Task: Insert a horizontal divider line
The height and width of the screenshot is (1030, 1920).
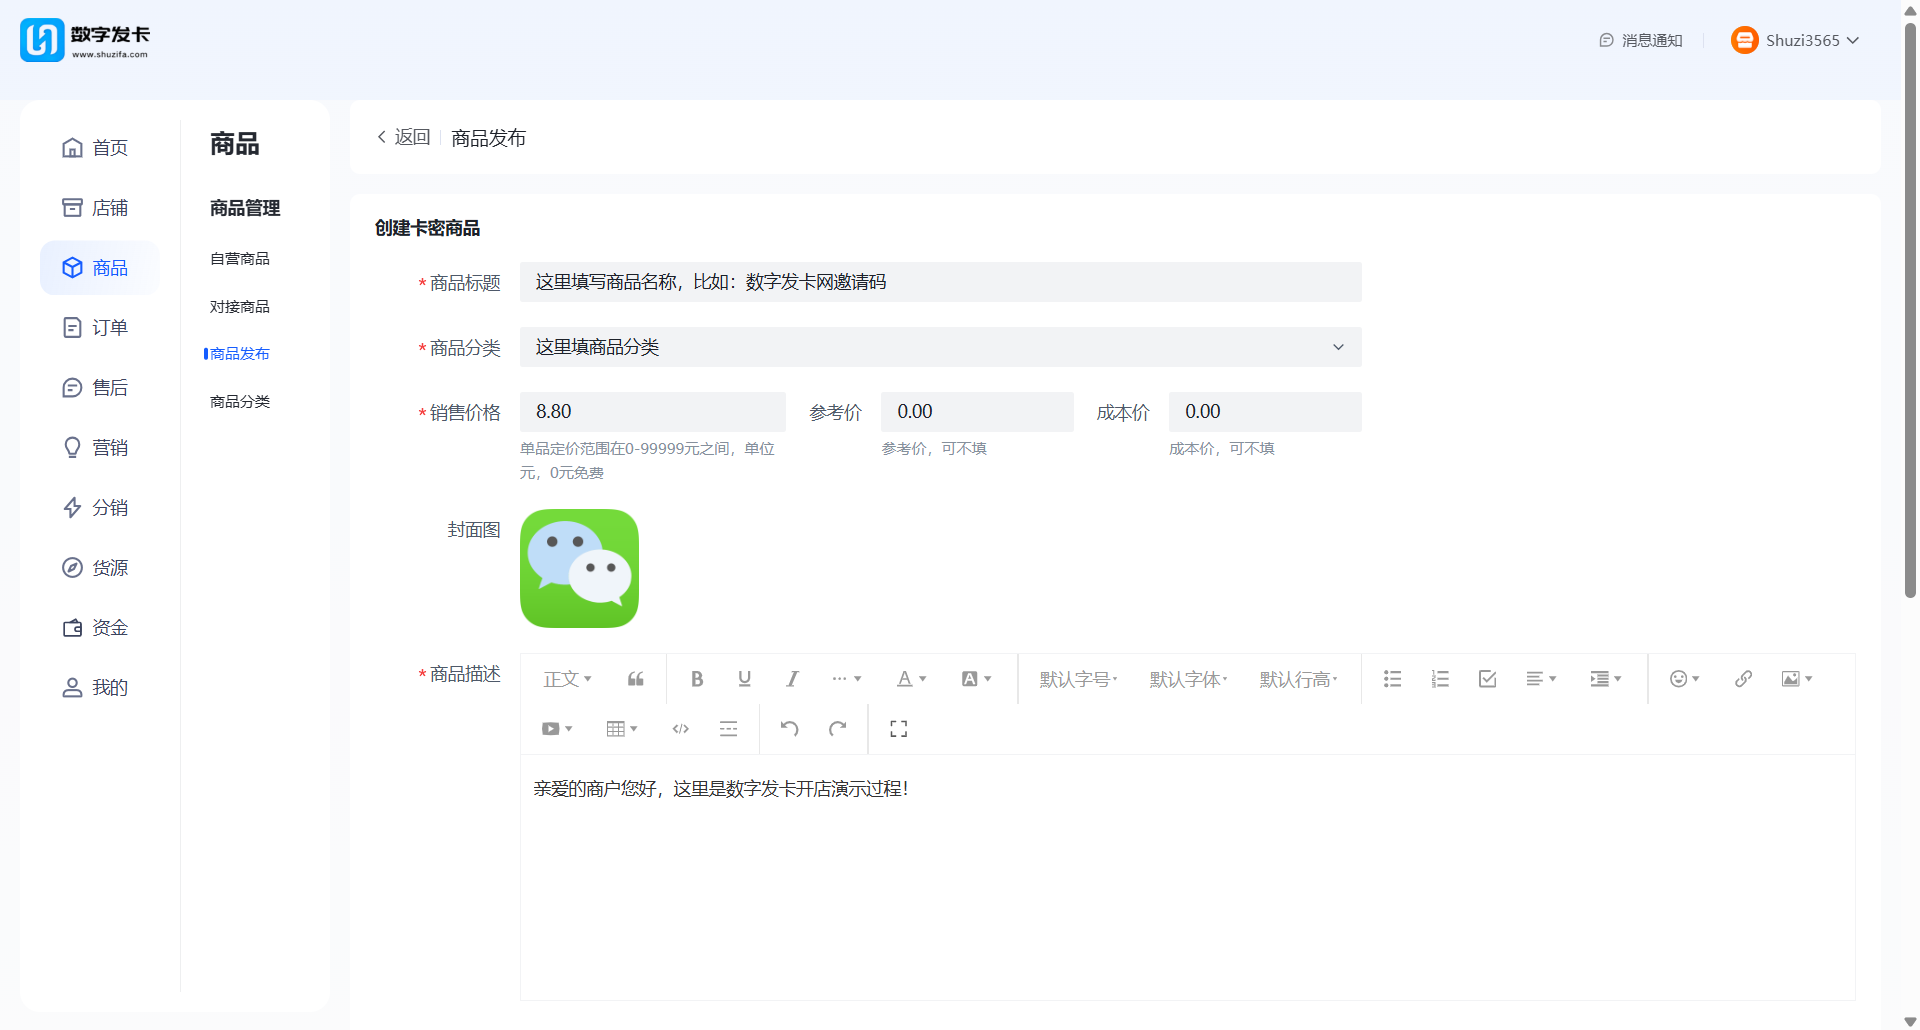Action: pyautogui.click(x=728, y=729)
